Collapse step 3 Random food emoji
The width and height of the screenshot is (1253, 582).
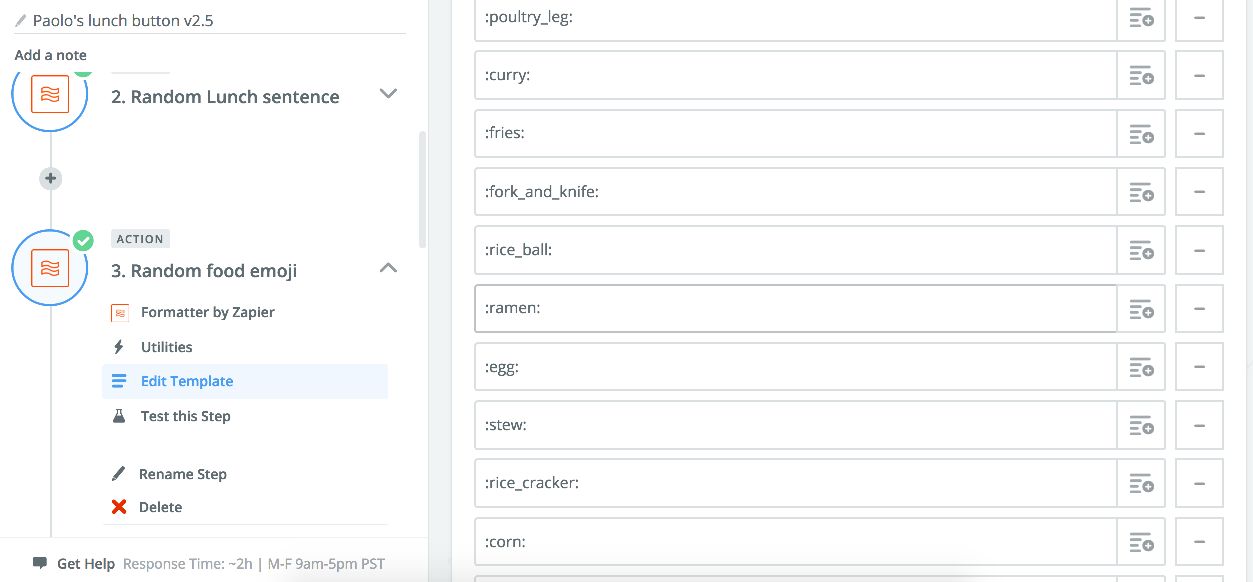click(x=389, y=268)
